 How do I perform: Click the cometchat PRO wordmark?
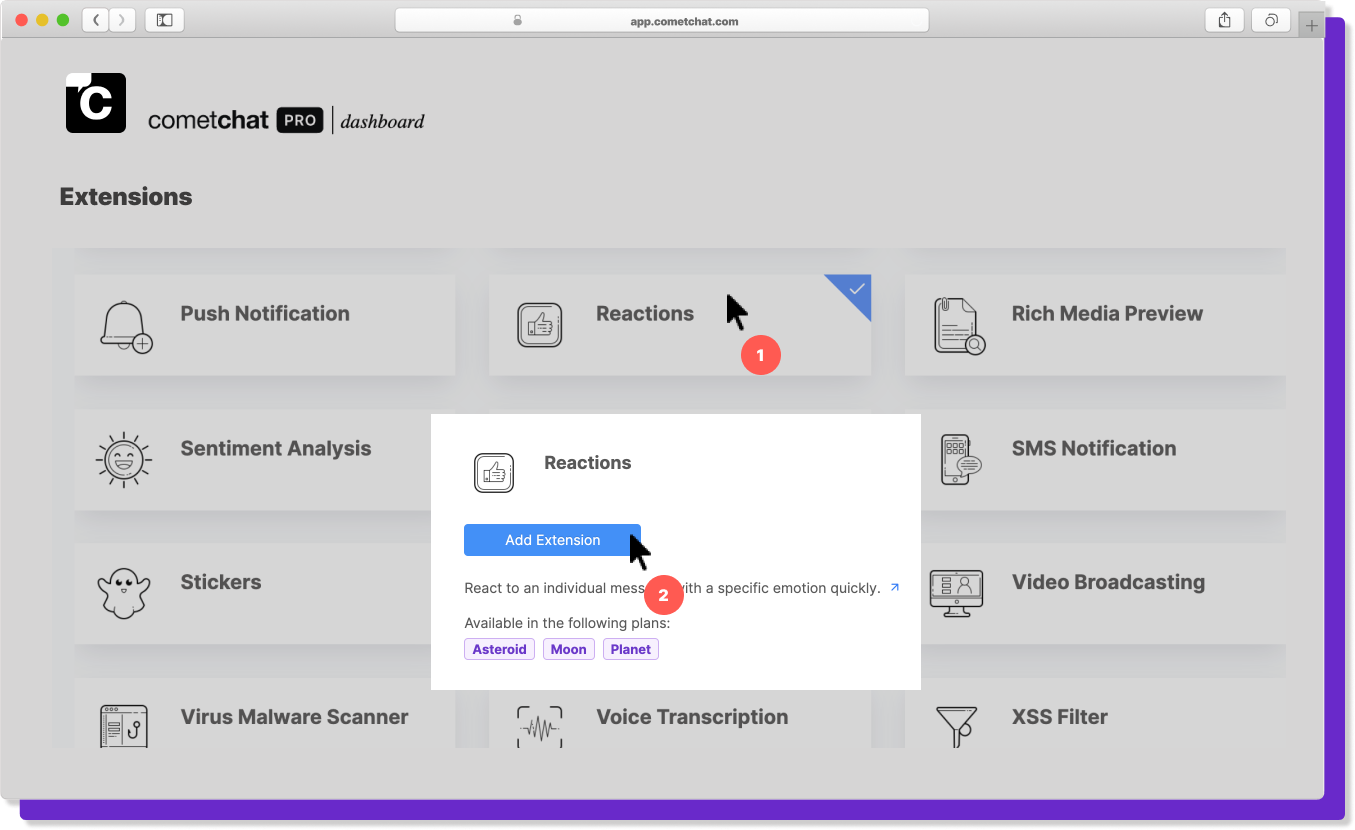pyautogui.click(x=235, y=121)
